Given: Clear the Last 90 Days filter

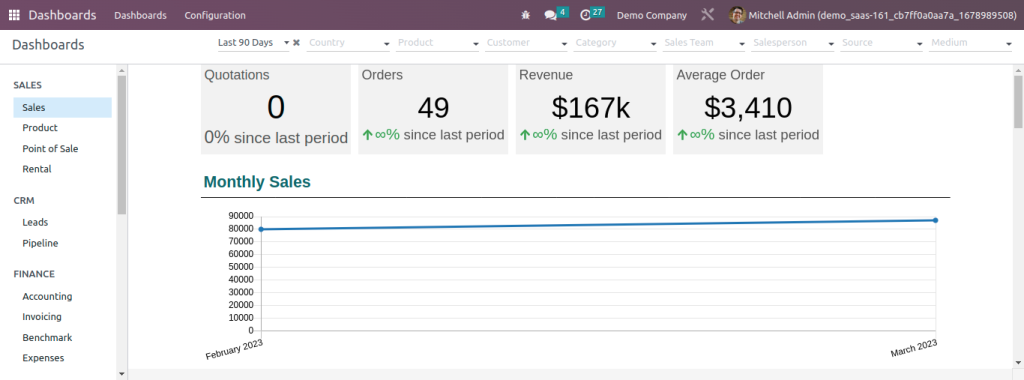Looking at the screenshot, I should click(296, 42).
